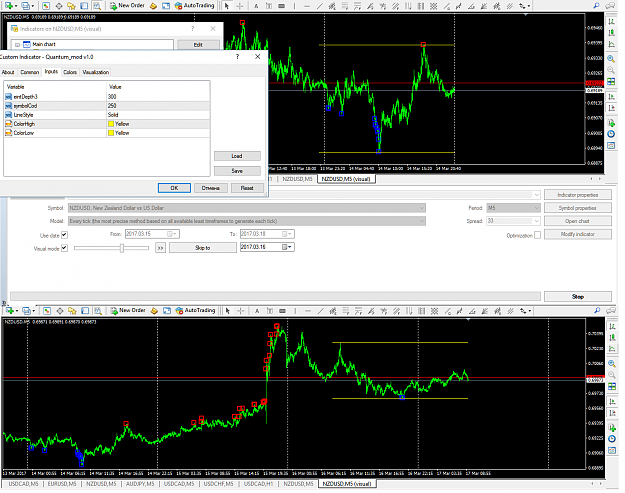Zoom in on the upper chart
Screen dimensions: 625x493
tap(611, 59)
